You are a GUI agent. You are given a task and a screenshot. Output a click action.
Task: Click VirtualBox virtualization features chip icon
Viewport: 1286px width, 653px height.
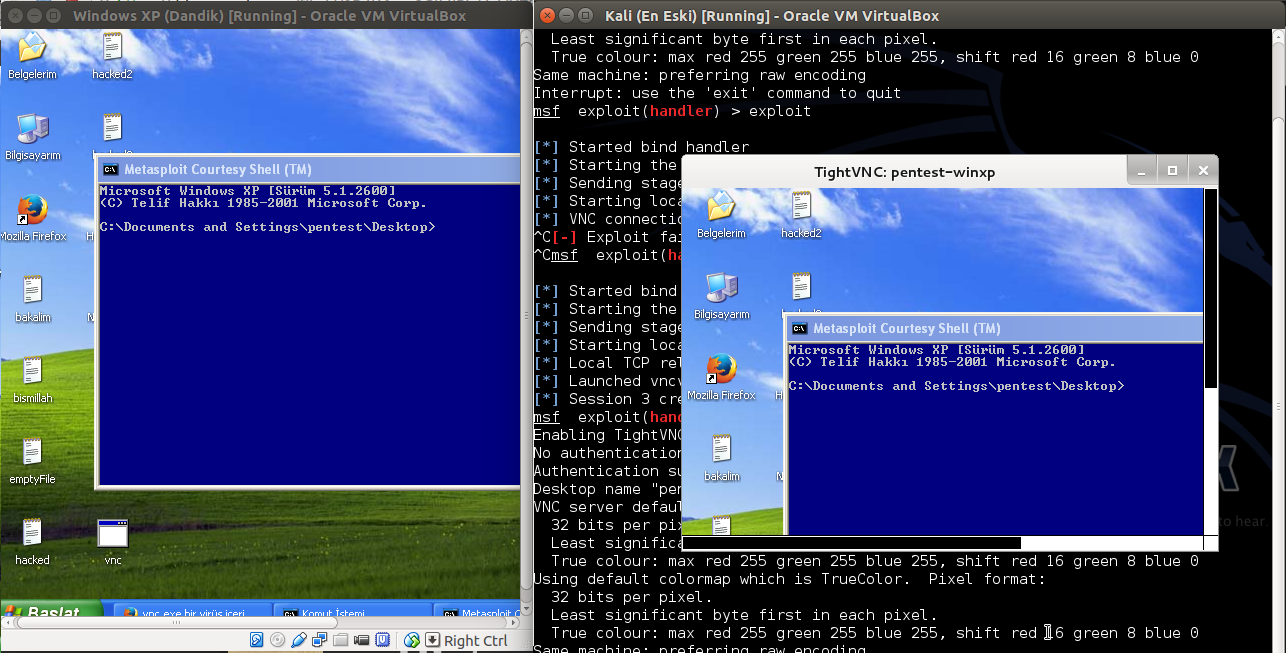382,640
